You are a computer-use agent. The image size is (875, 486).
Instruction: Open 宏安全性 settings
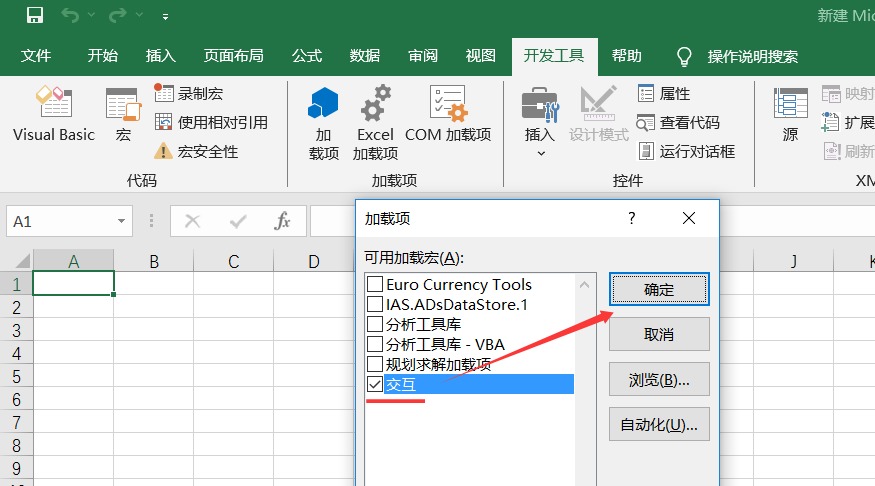[196, 151]
